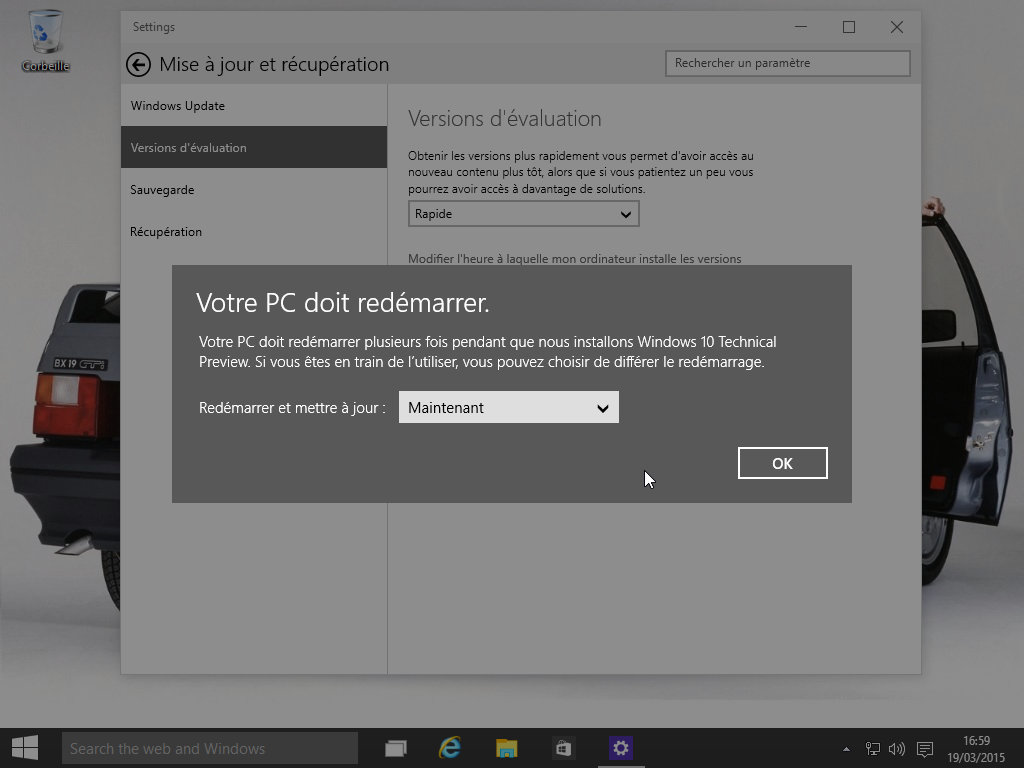Click the Rechercher un paramètre search box
Screen dimensions: 1024x768
click(x=787, y=63)
